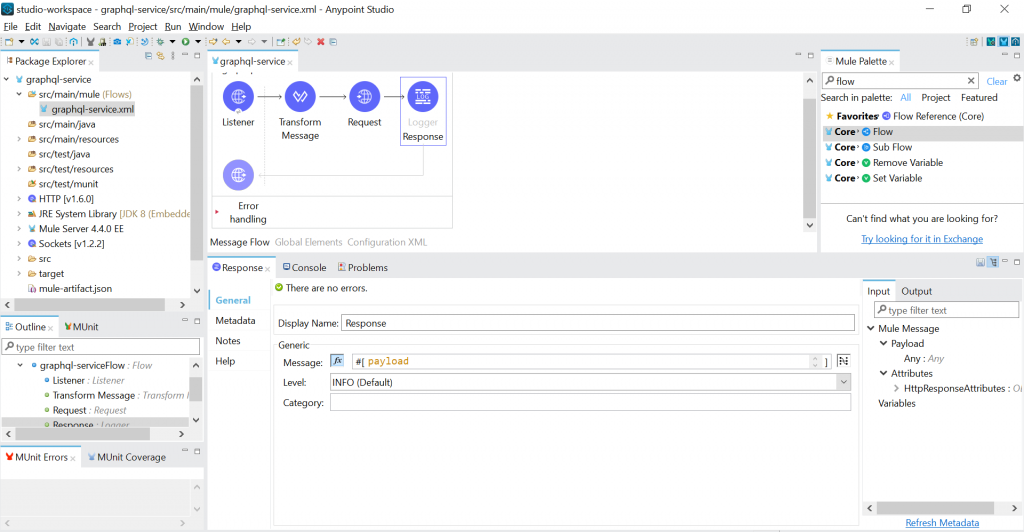Image resolution: width=1024 pixels, height=532 pixels.
Task: Filter palette search by Featured
Action: (979, 97)
